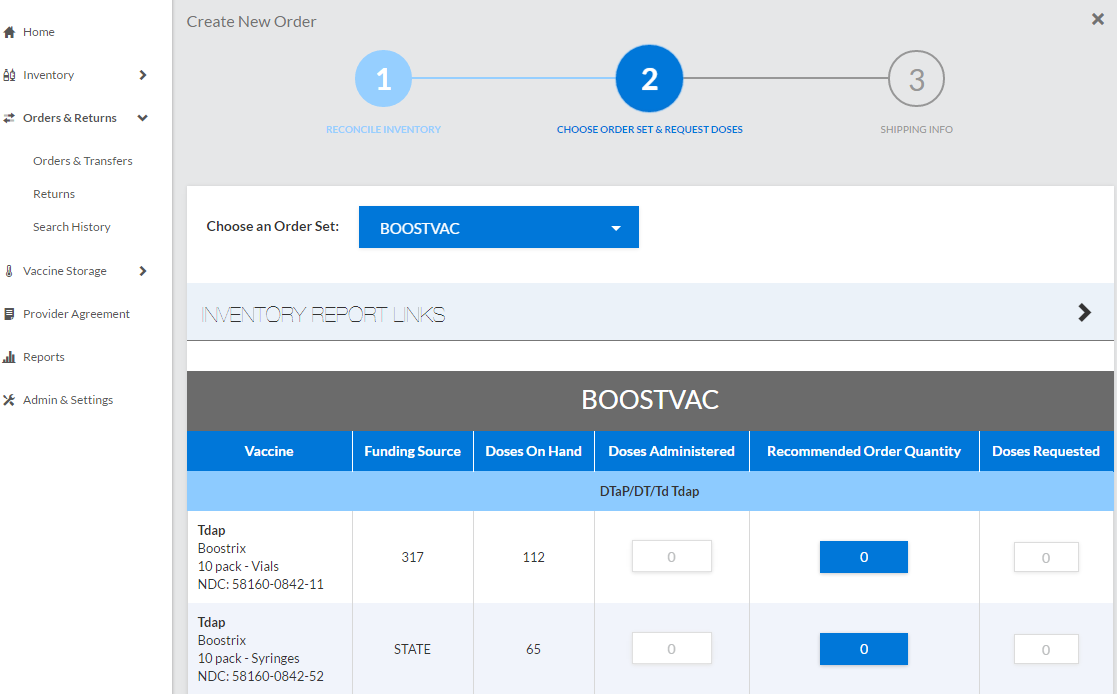1117x694 pixels.
Task: Select the Reports chart icon
Action: tap(10, 356)
